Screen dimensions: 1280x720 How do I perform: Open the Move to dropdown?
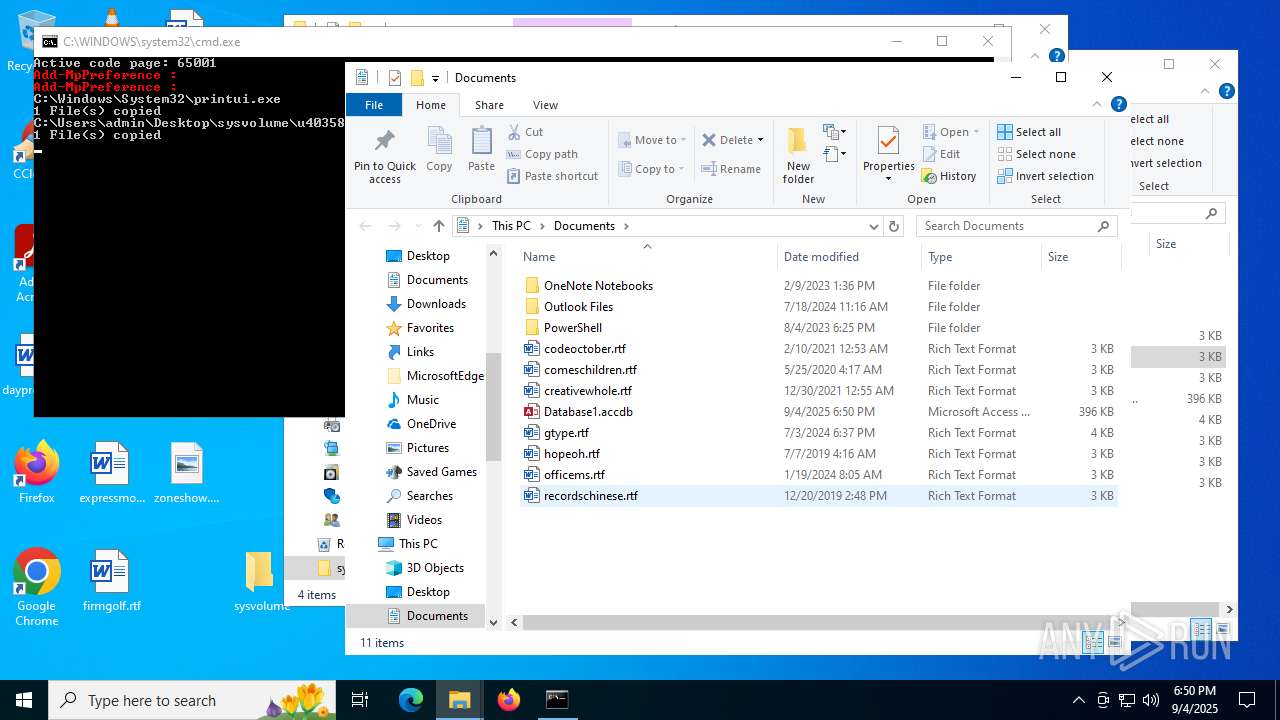coord(651,140)
